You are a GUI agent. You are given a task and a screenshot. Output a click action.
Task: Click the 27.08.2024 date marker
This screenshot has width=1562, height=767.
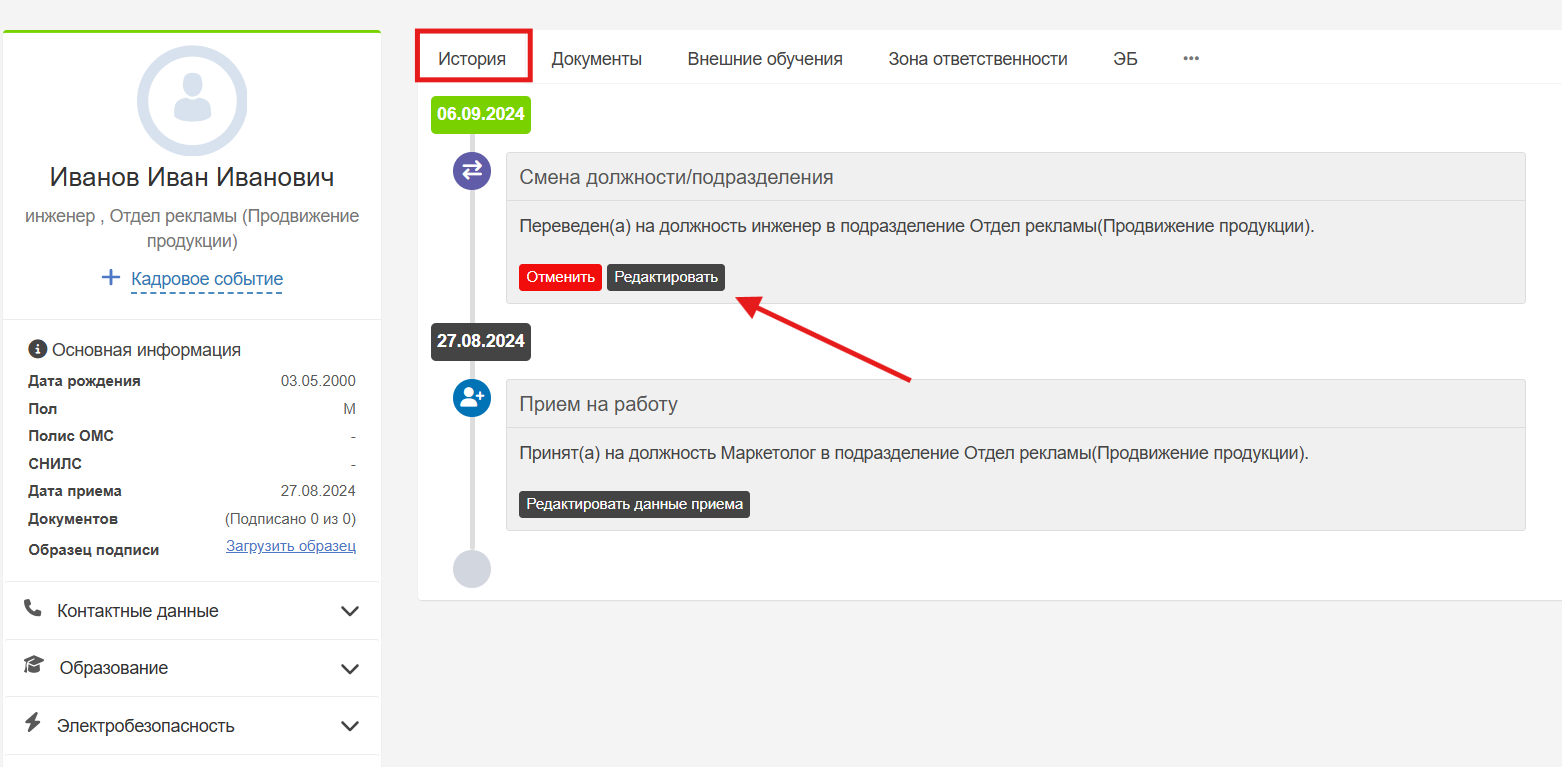(x=481, y=341)
